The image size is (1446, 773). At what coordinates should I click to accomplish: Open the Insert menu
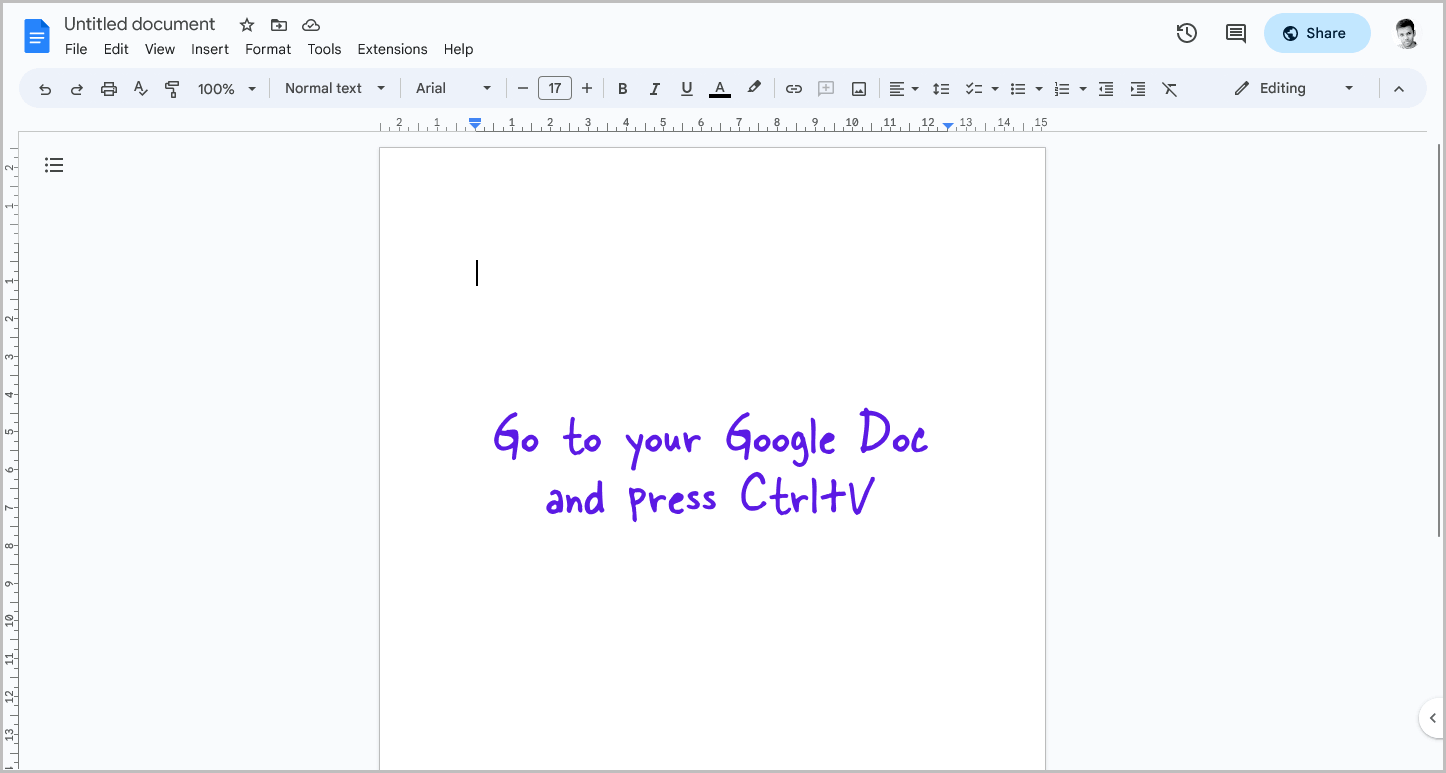210,49
